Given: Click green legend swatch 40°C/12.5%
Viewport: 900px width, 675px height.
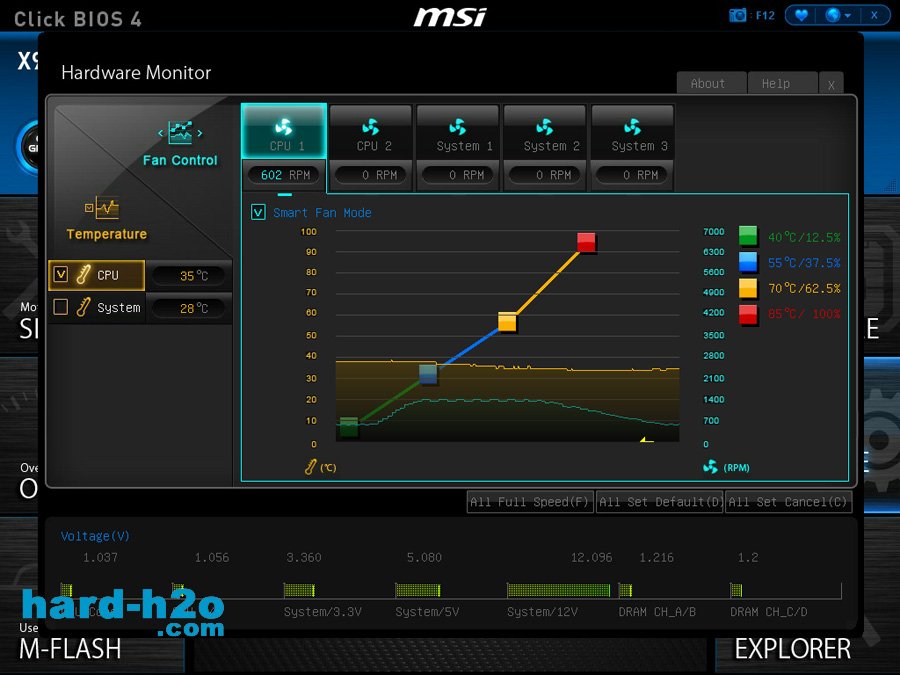Looking at the screenshot, I should click(748, 236).
